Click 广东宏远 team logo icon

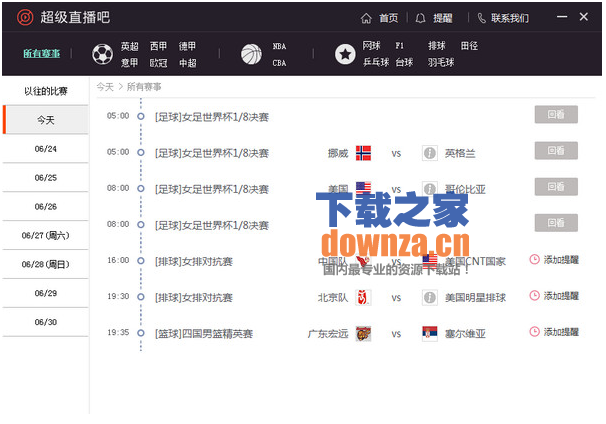[363, 334]
